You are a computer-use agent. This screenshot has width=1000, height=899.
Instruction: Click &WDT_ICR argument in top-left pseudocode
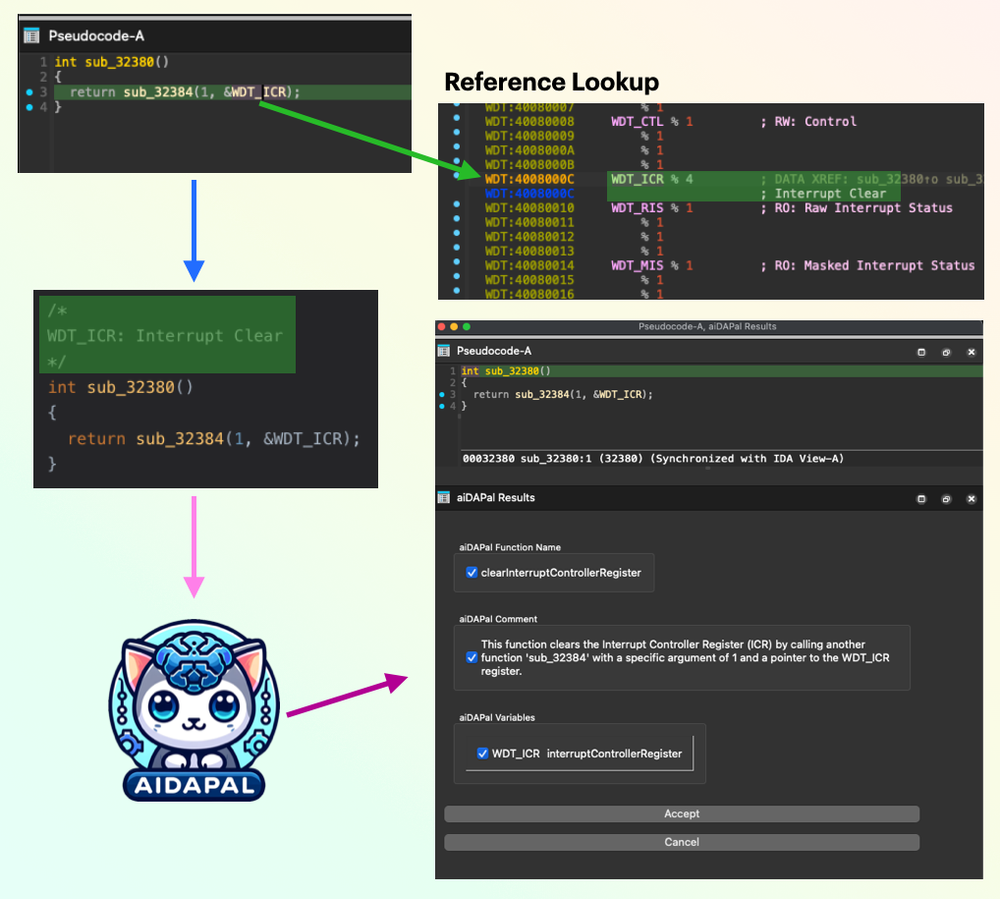pos(254,92)
